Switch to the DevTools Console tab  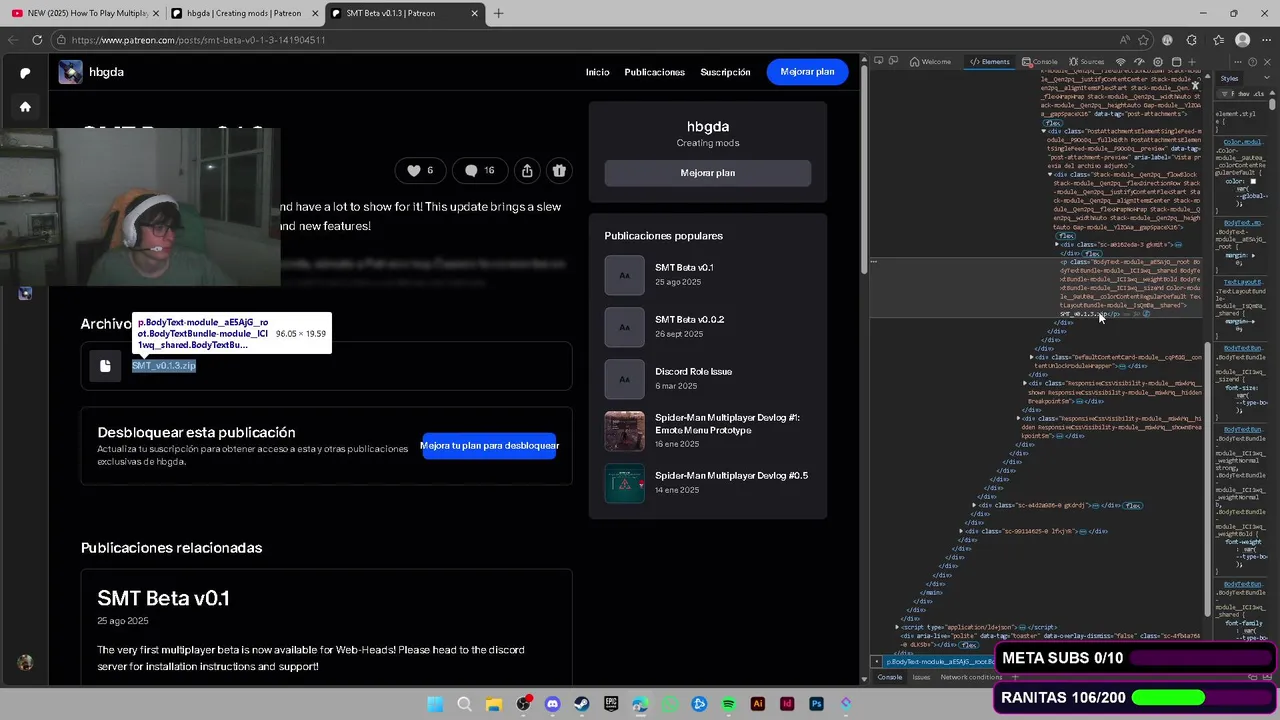pos(1040,62)
